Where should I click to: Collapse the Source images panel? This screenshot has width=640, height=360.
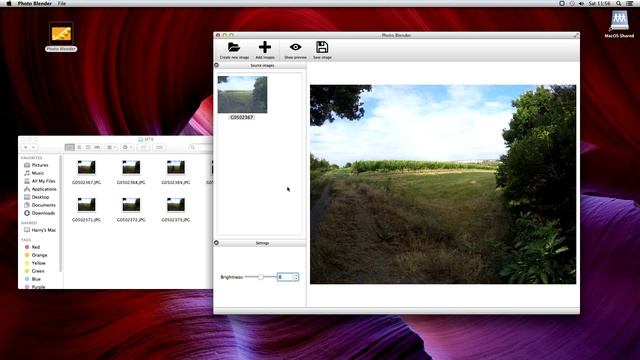coord(217,65)
